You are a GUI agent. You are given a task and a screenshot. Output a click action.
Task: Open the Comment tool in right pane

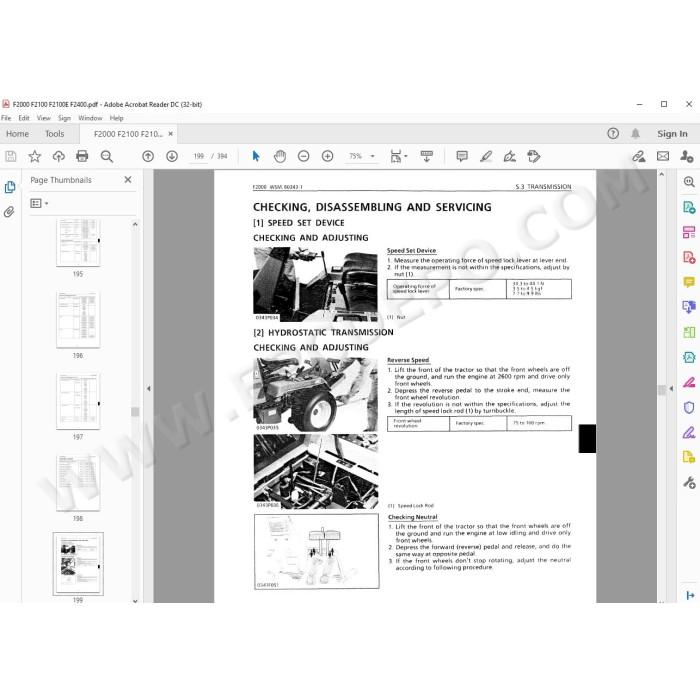(x=689, y=282)
